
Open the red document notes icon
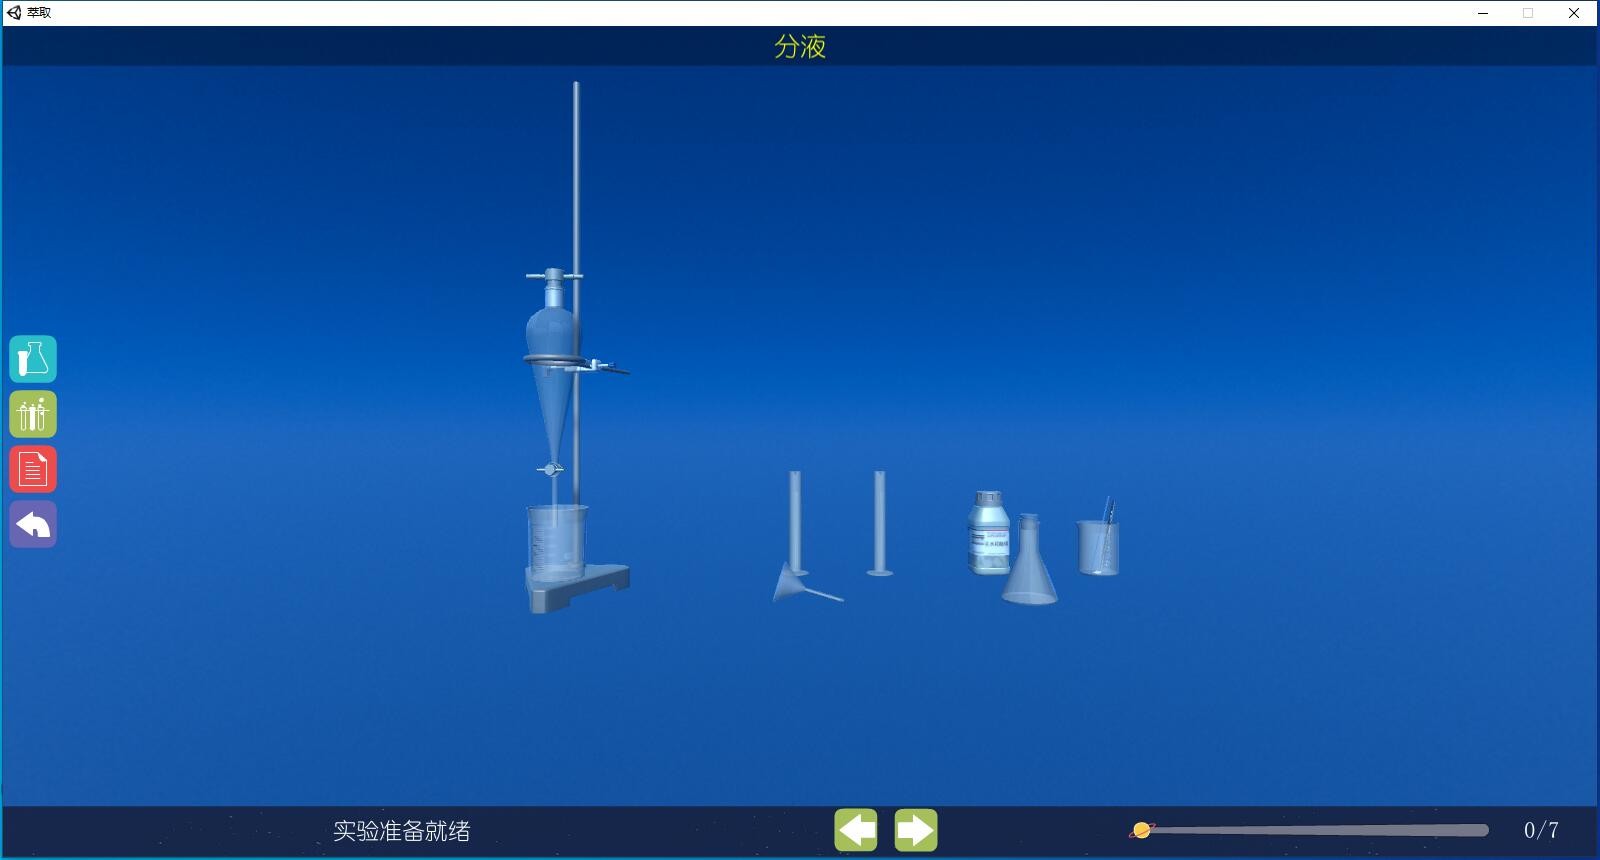coord(33,469)
